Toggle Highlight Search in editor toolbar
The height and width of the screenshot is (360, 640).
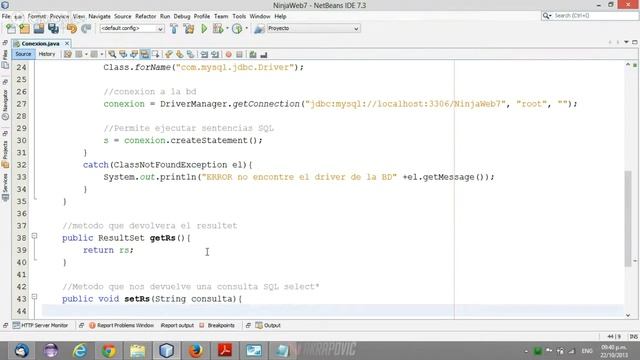tap(145, 54)
